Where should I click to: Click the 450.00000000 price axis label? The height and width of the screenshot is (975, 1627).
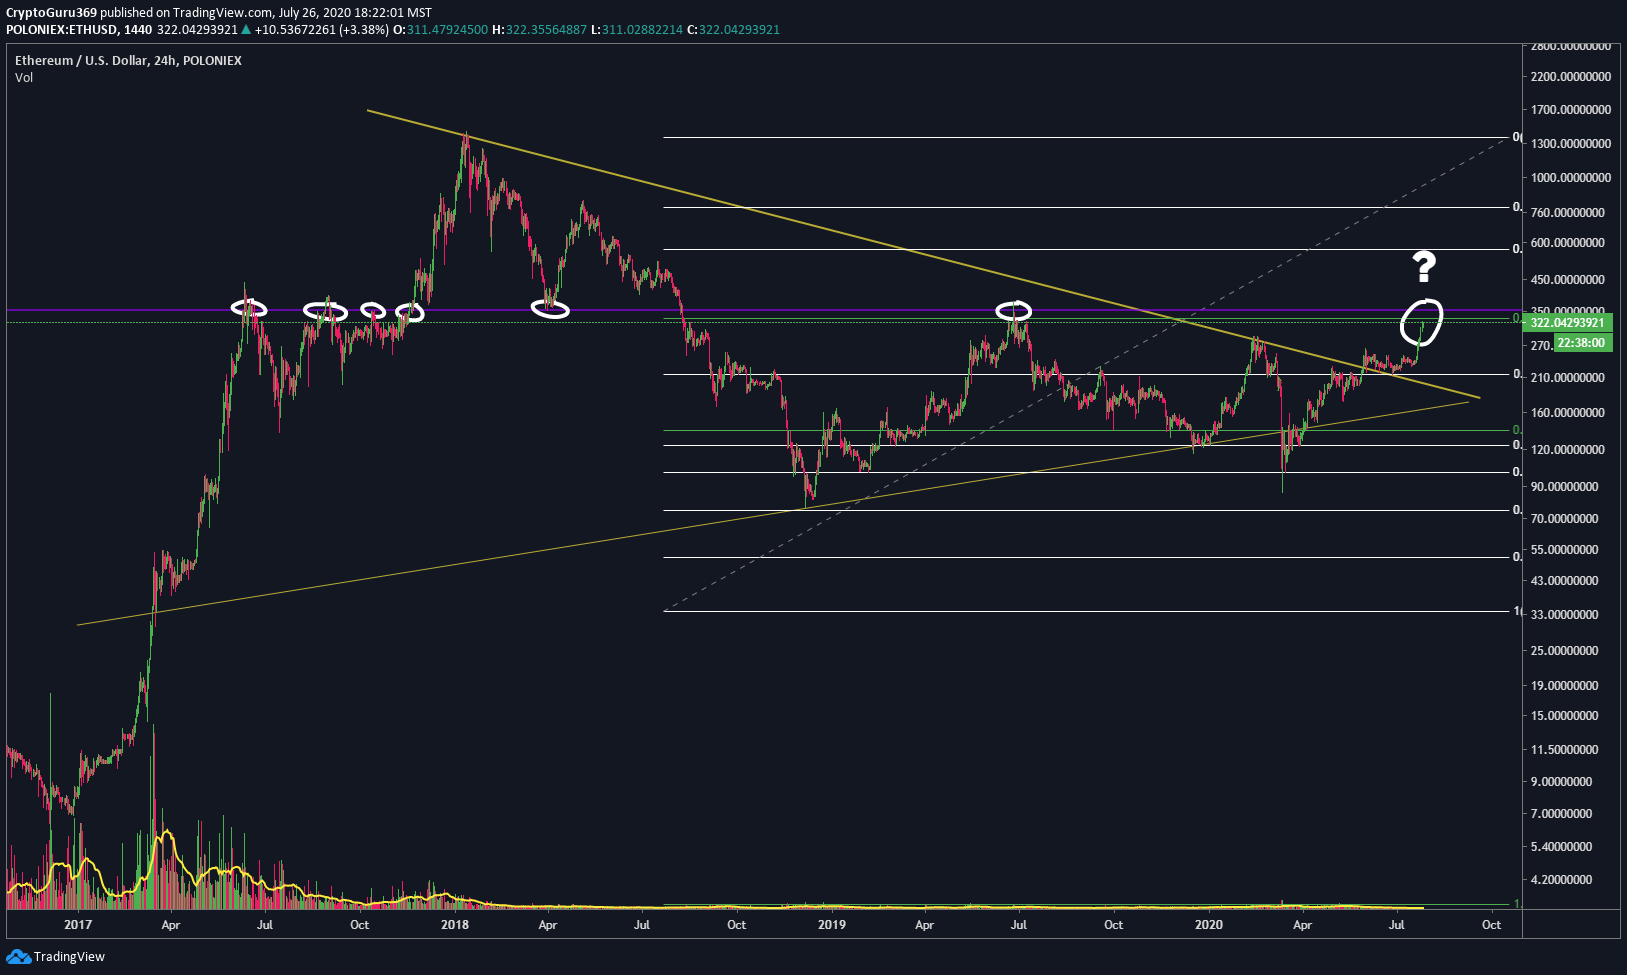[x=1568, y=280]
